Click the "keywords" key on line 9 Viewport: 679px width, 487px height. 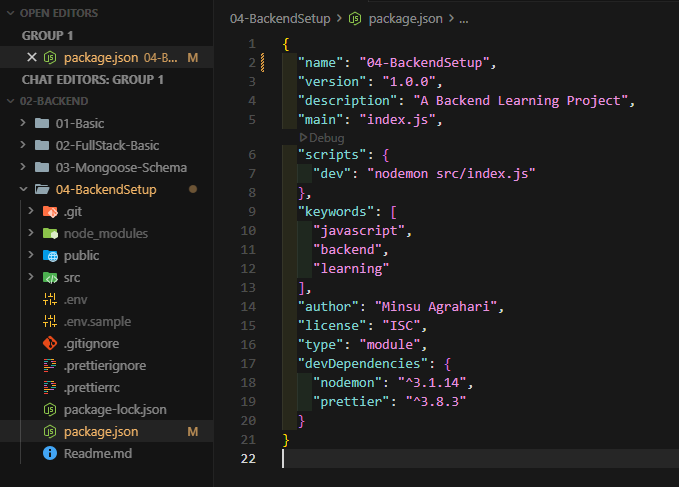[x=336, y=212]
